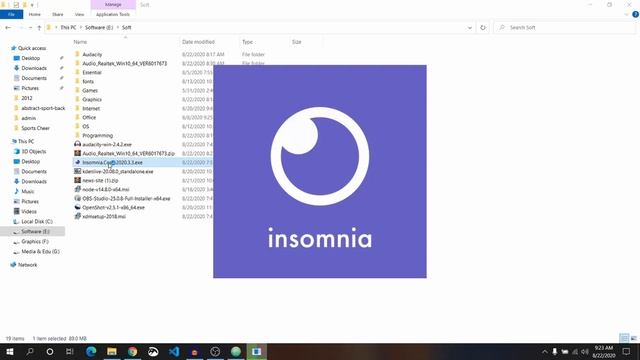The image size is (640, 360).
Task: Select the Programming folder
Action: coord(98,135)
